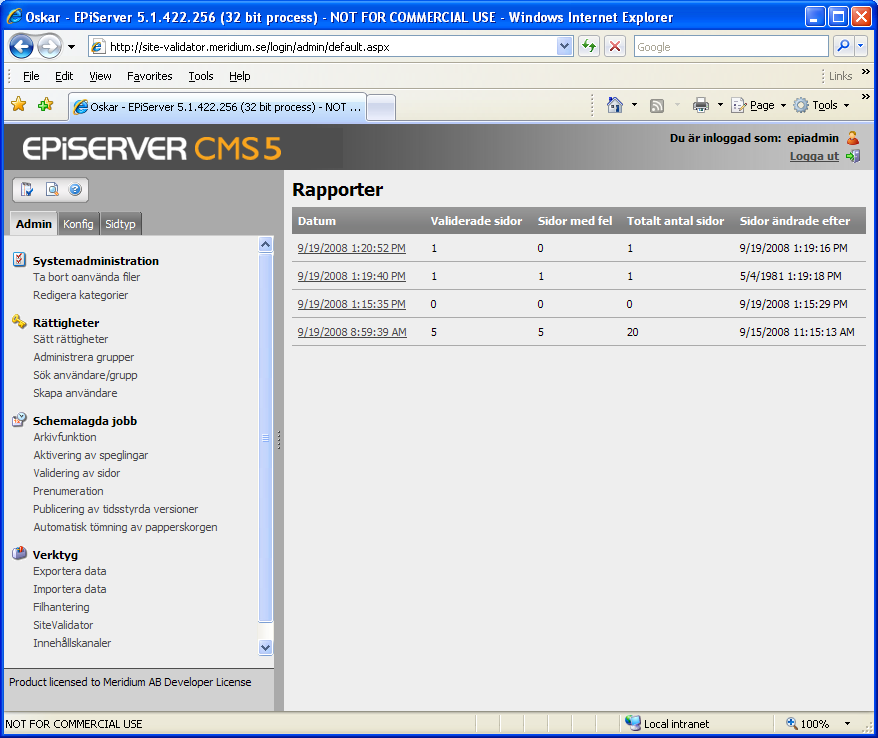This screenshot has width=878, height=738.
Task: Click the admin menu scrollbar thumb
Action: tap(265, 437)
